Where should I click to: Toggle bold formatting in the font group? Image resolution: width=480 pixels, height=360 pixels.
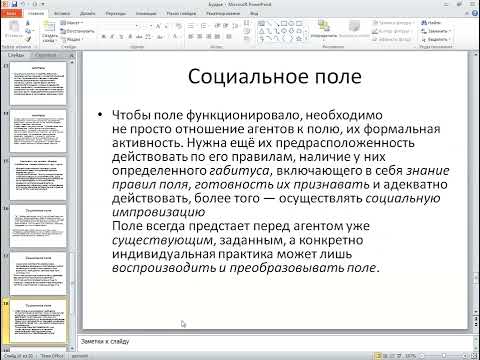click(x=104, y=37)
